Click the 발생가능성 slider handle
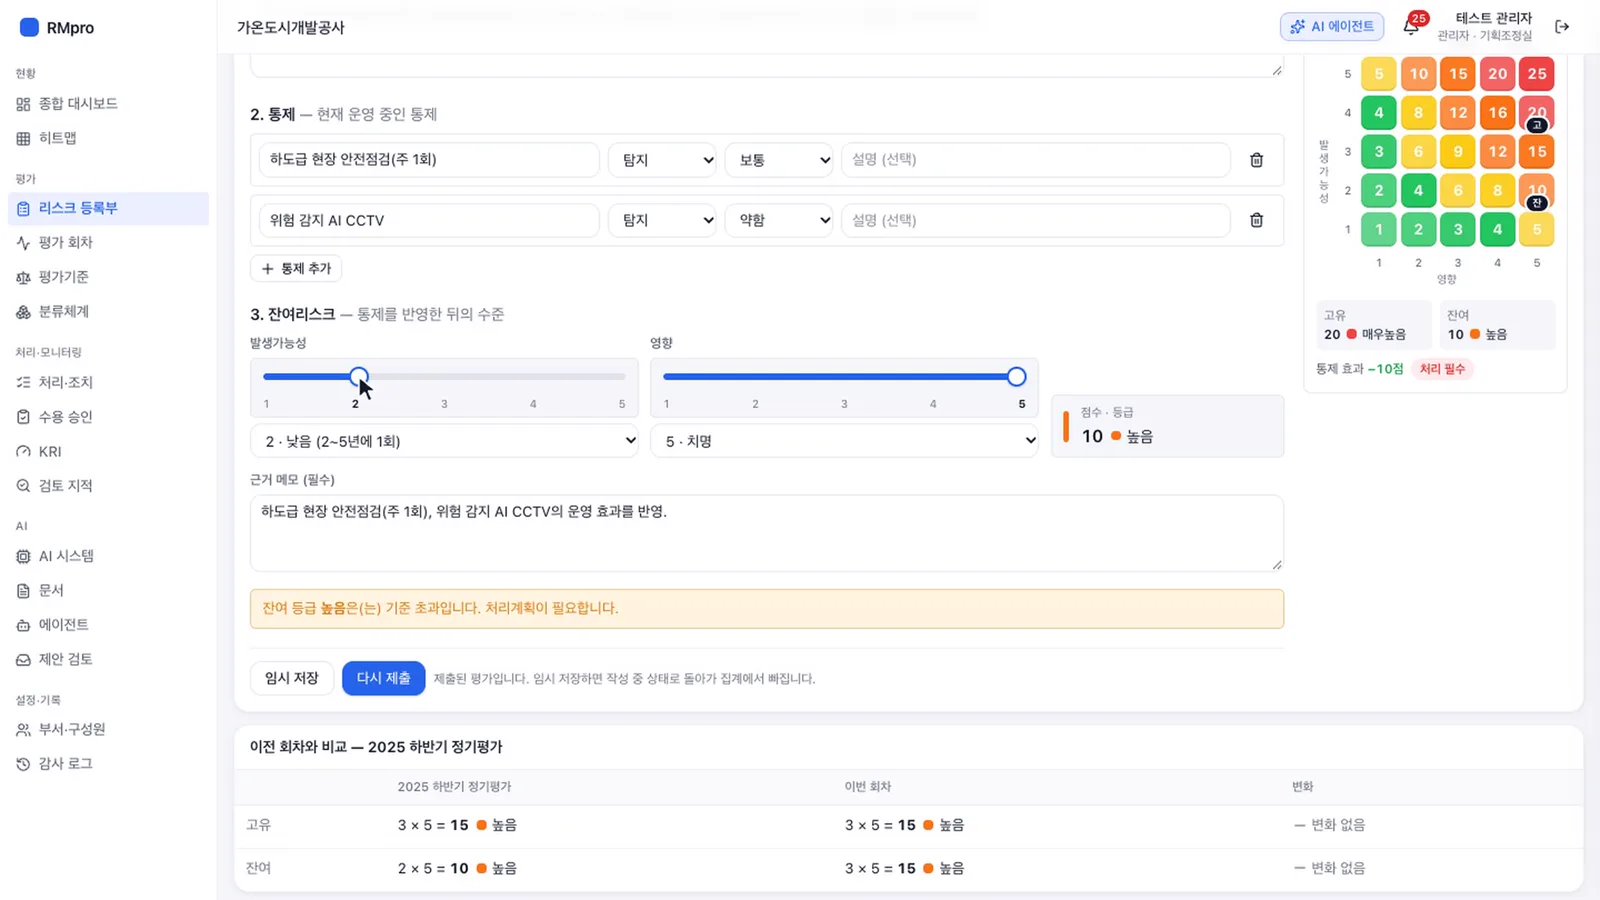This screenshot has width=1600, height=900. pyautogui.click(x=359, y=377)
